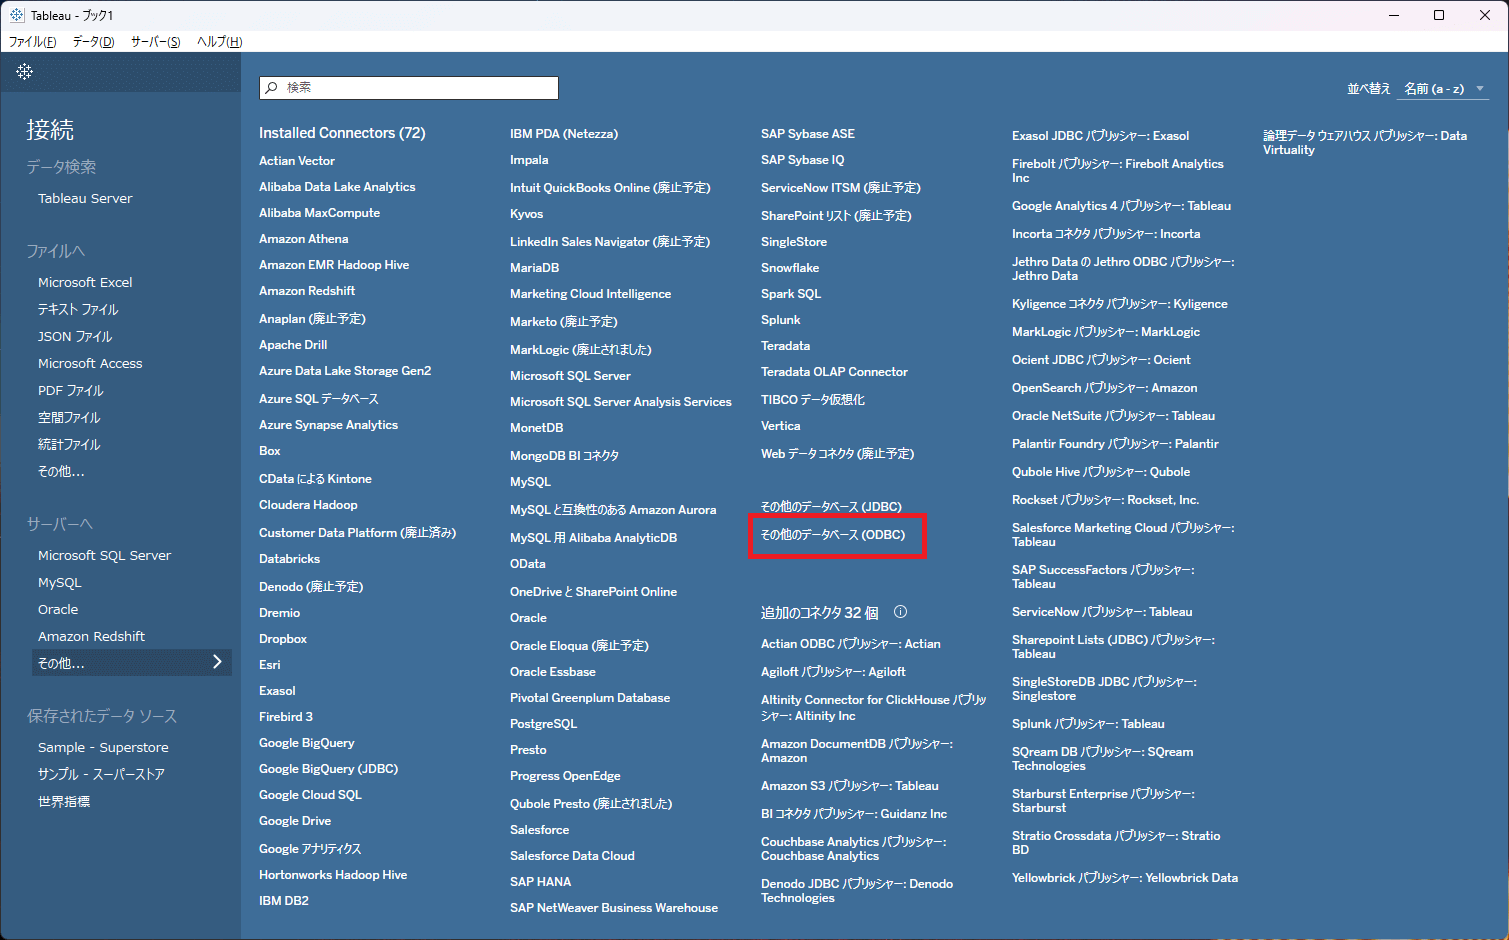Choose the Teradata OLAP Connector
1509x940 pixels.
pyautogui.click(x=835, y=372)
